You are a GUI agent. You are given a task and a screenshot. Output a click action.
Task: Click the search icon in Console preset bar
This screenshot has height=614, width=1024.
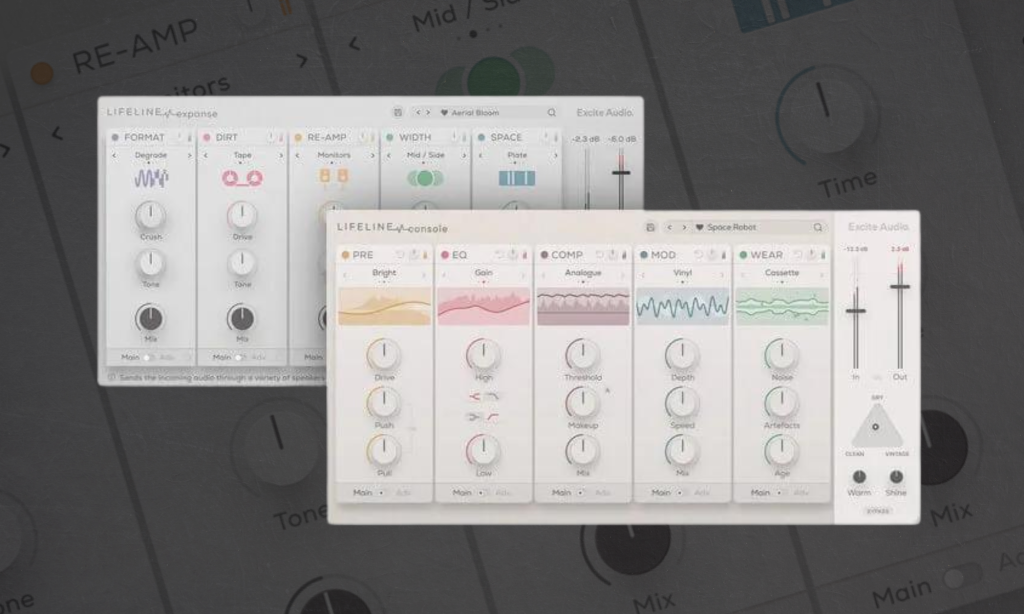coord(818,228)
